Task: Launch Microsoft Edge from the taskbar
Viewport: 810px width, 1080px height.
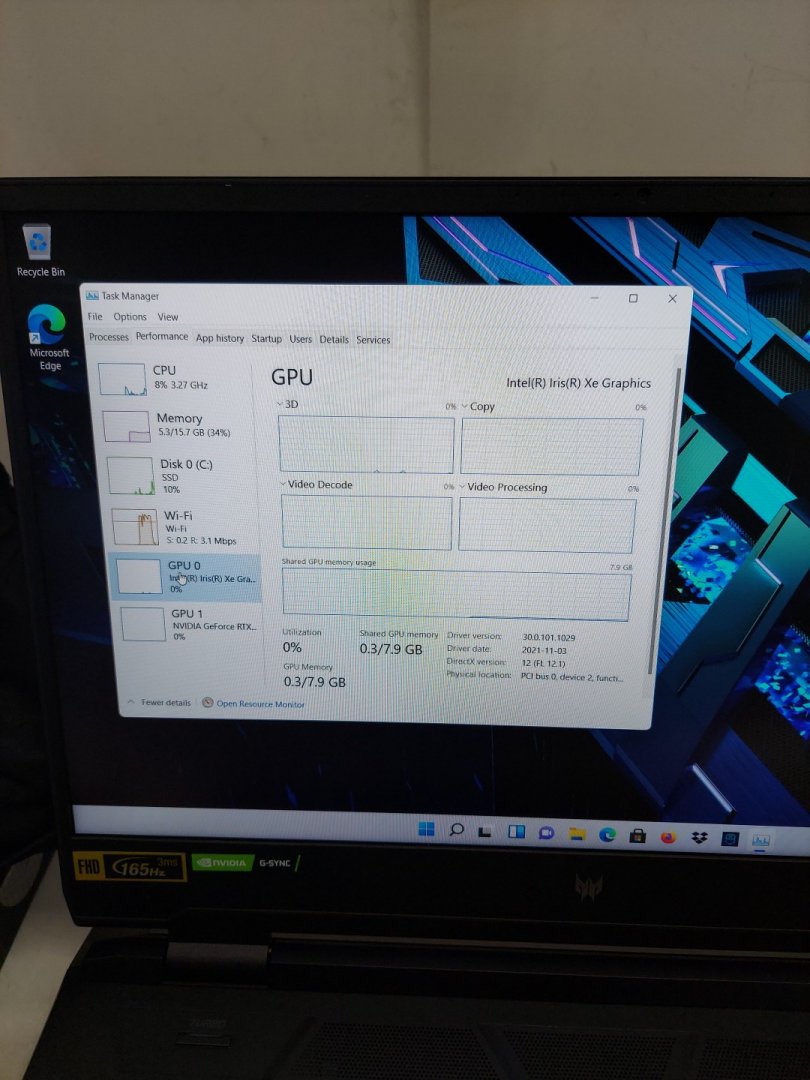Action: [607, 835]
